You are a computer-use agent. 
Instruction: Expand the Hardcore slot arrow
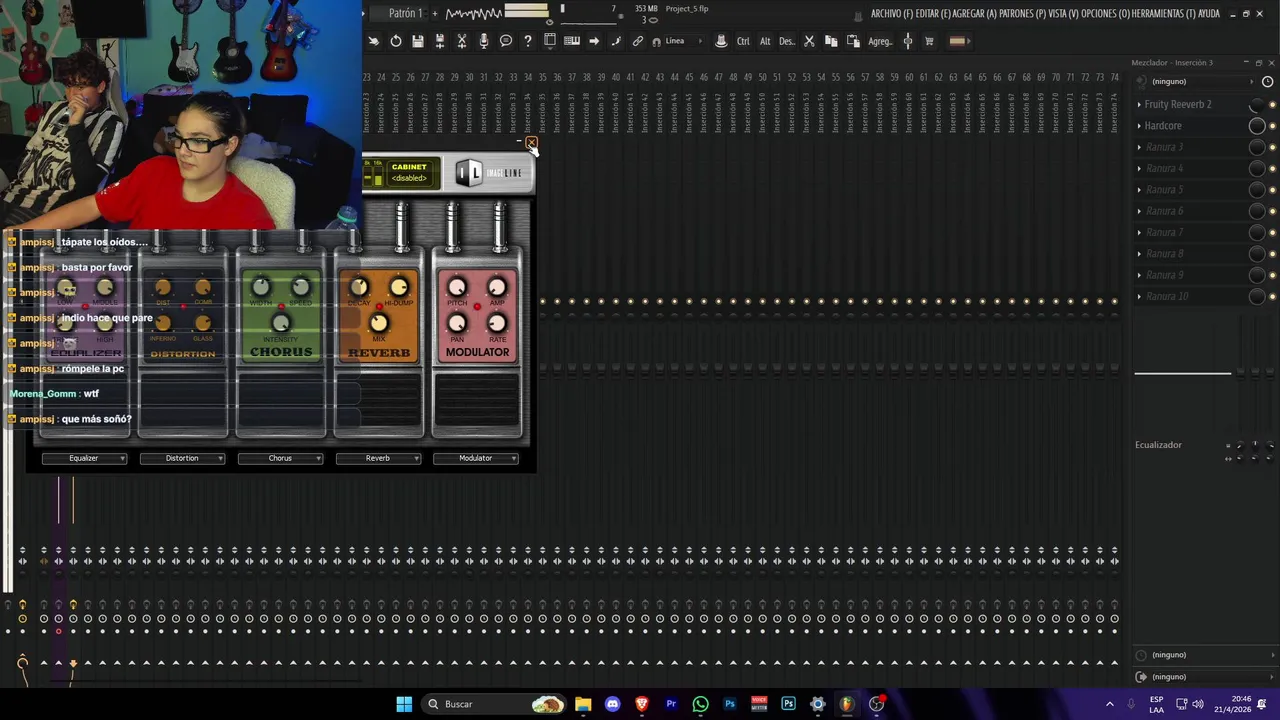1139,126
